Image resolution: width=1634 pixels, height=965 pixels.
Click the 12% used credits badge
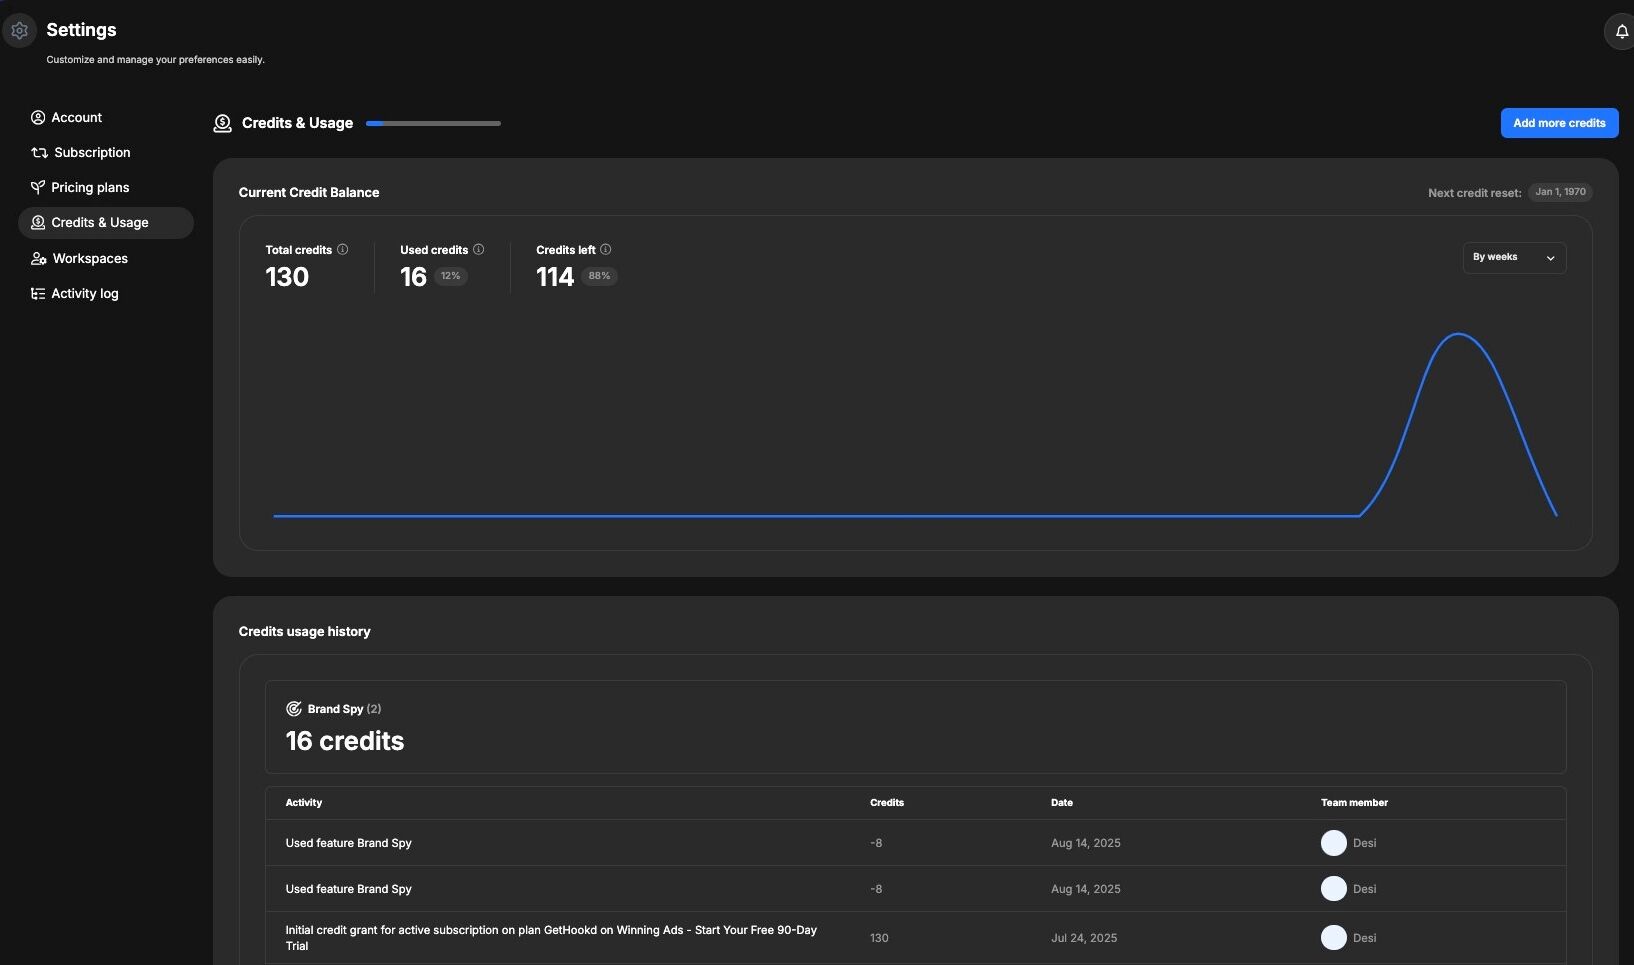[451, 277]
